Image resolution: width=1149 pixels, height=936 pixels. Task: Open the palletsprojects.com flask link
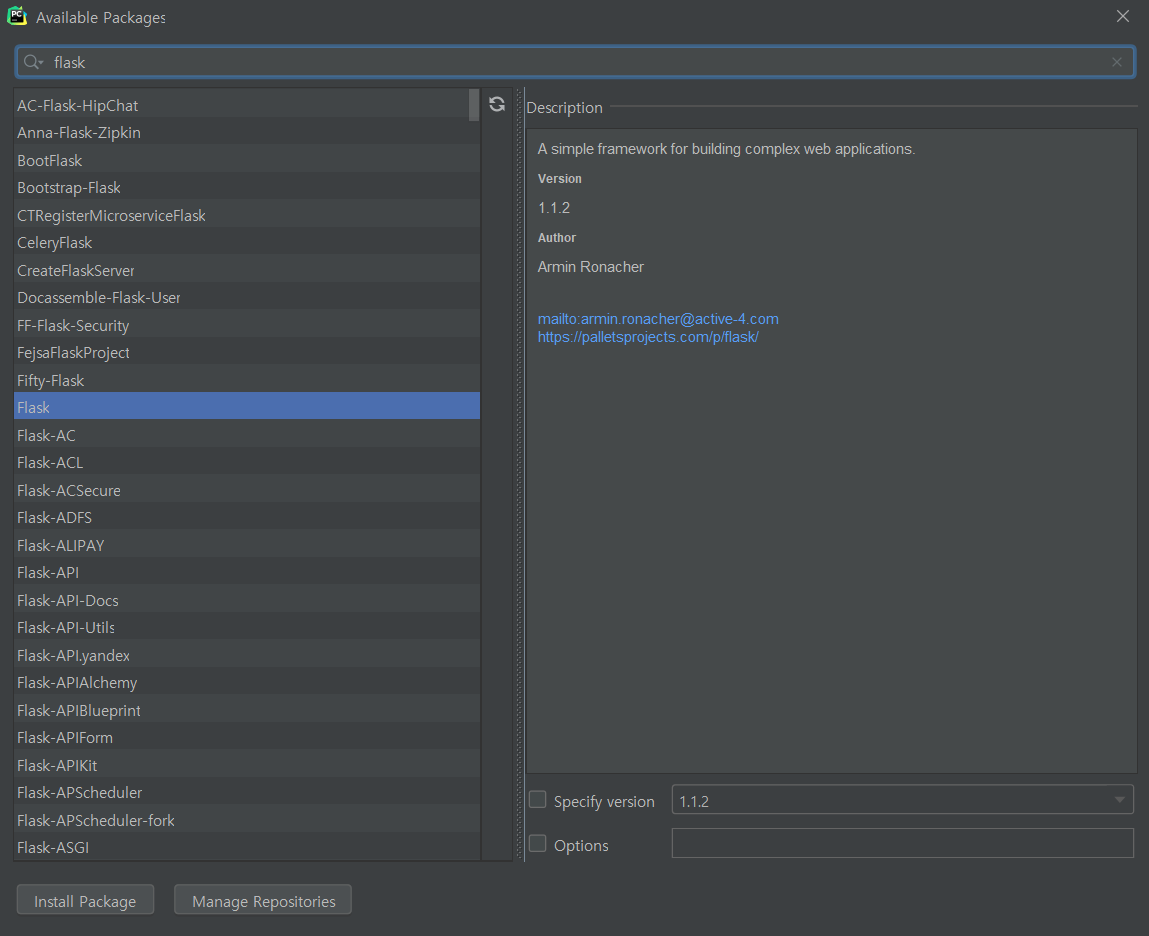(648, 337)
